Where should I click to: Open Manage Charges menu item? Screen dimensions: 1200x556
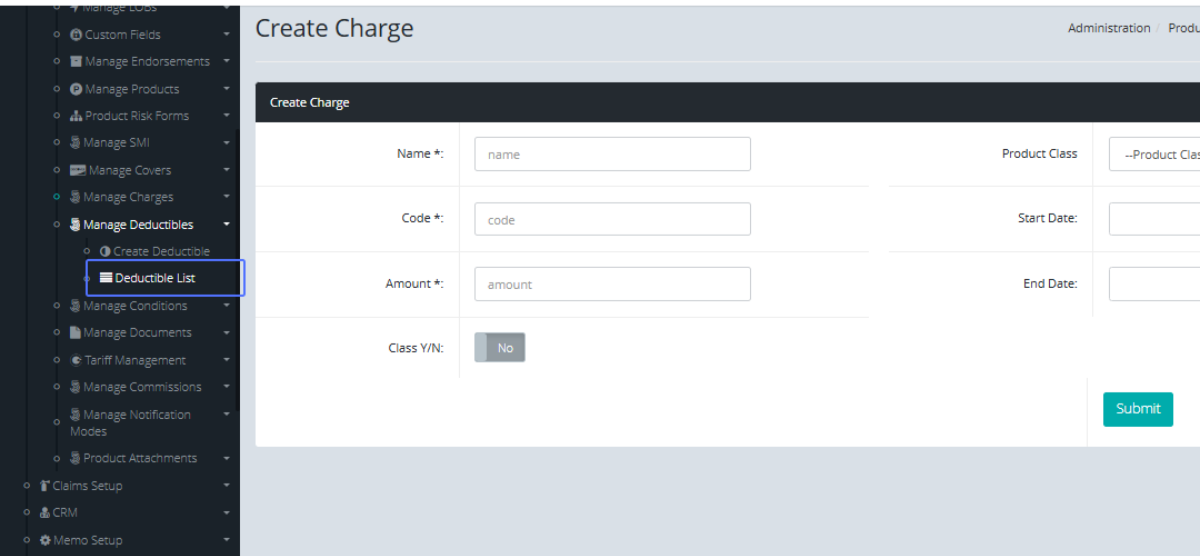point(128,198)
